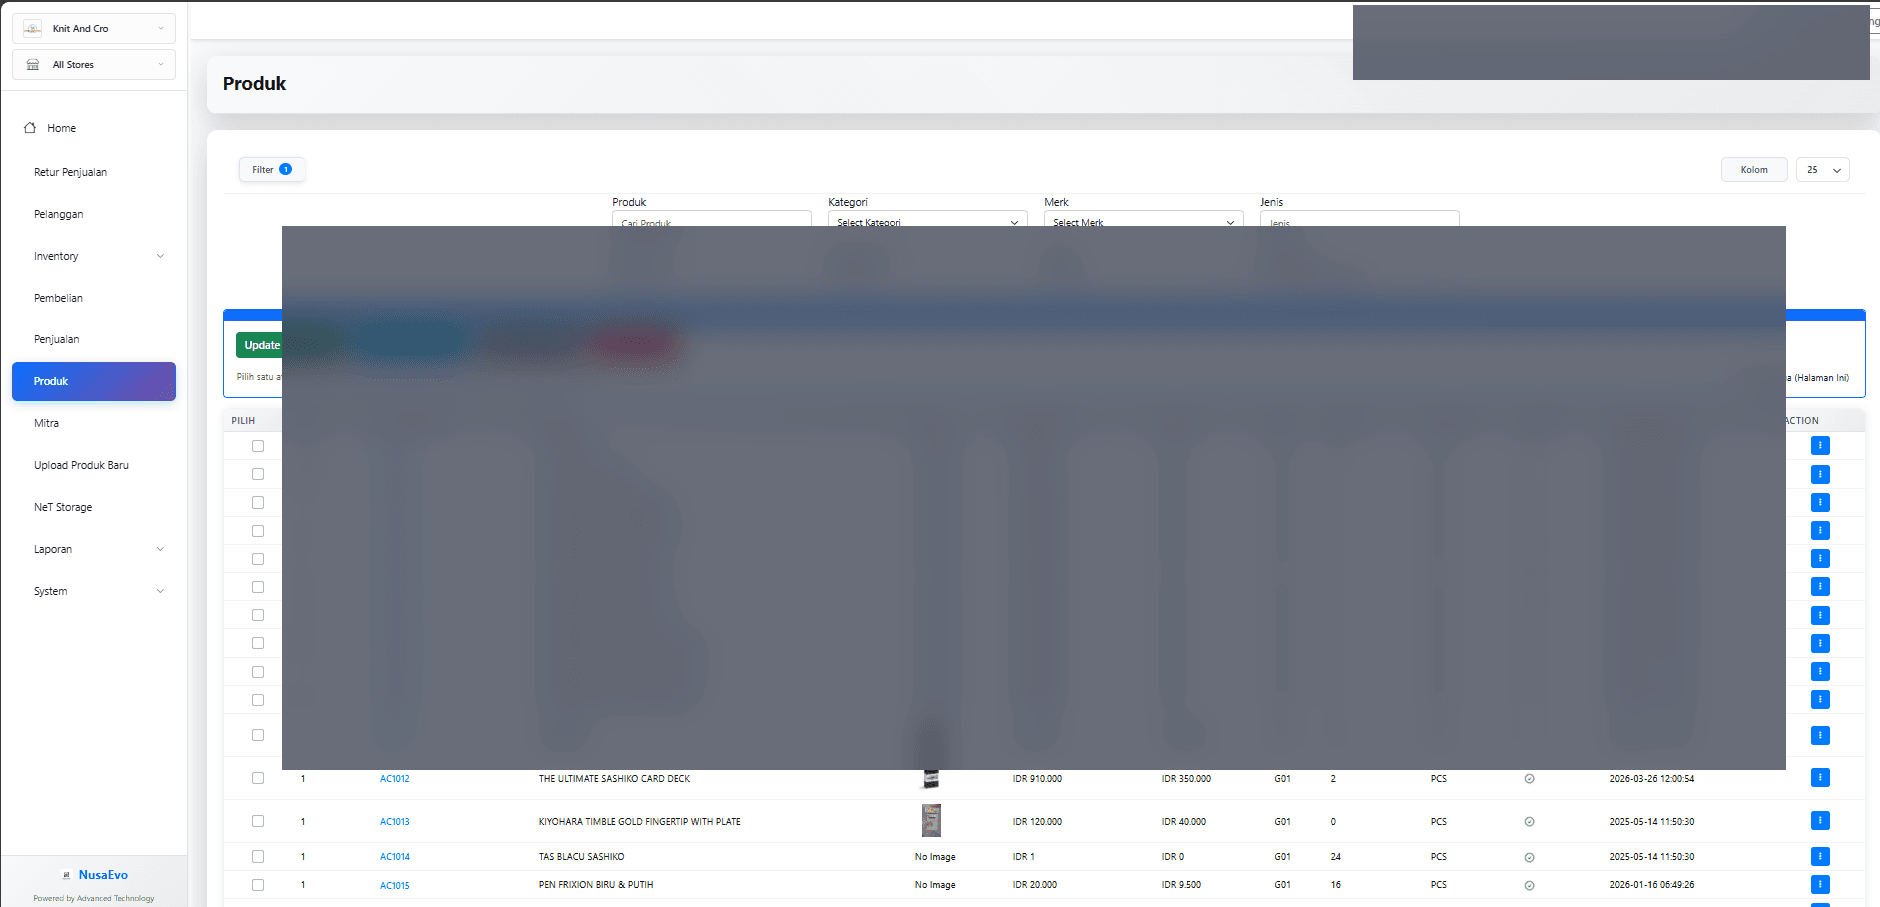Select PEN FRIXION BIRU & PUTIH name
Screen dimensions: 1880x907
tap(595, 885)
